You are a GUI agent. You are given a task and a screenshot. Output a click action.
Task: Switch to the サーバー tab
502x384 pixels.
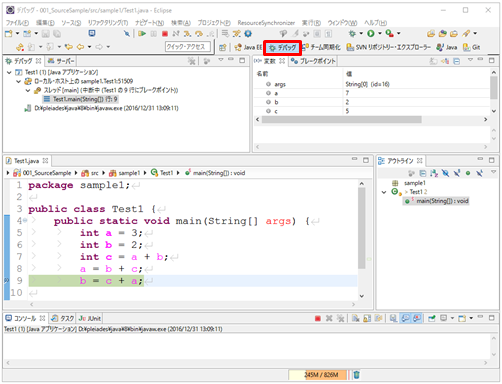(x=61, y=61)
